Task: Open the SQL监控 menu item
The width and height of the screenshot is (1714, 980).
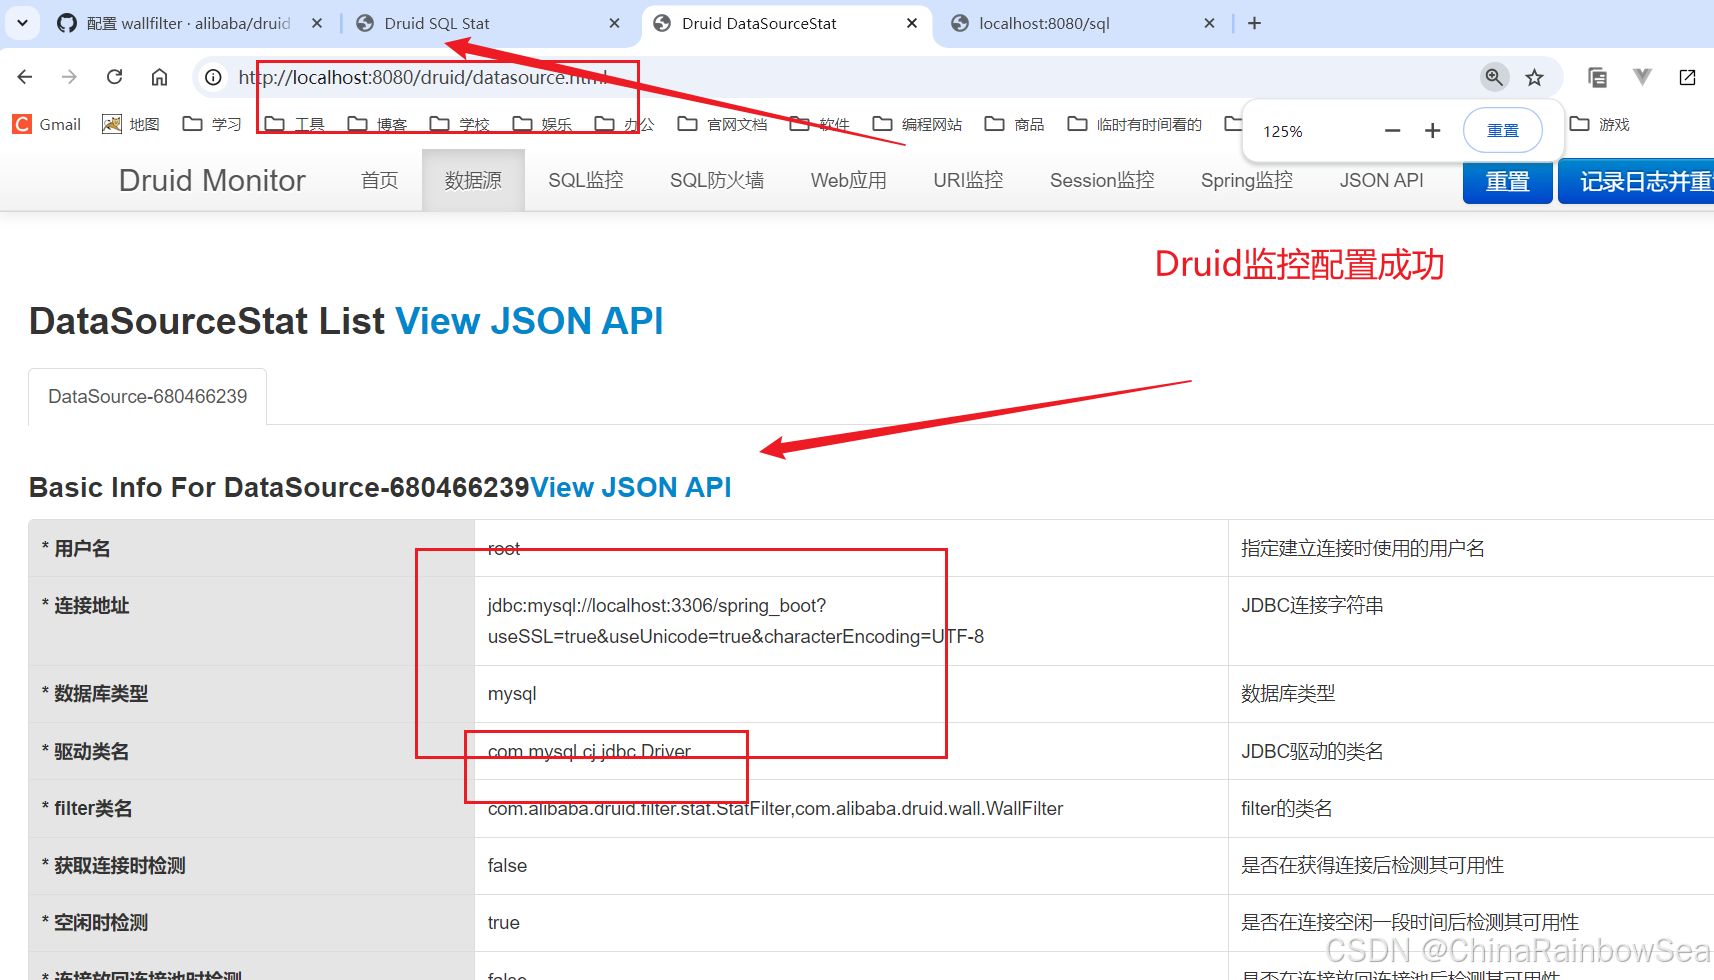Action: pyautogui.click(x=586, y=180)
